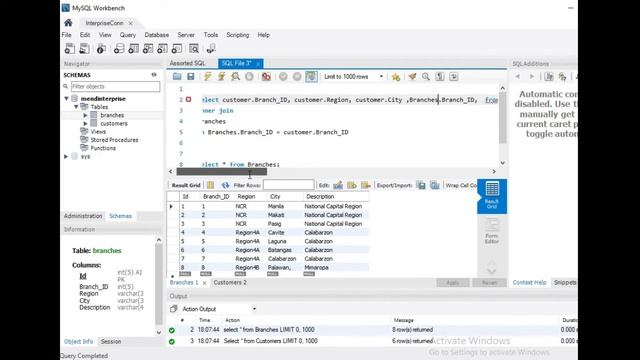Expand the sys schema node
640x360 pixels.
66,156
